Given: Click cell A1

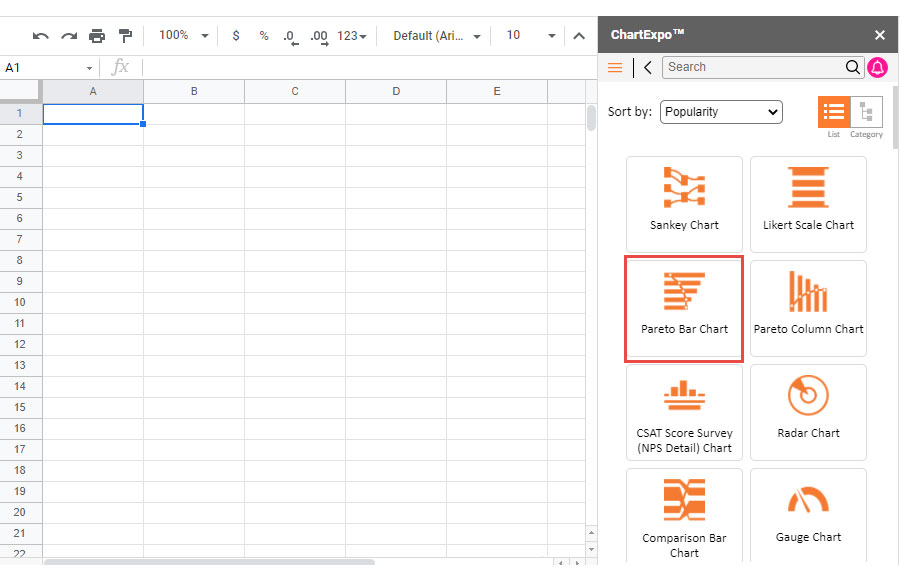Looking at the screenshot, I should point(93,114).
